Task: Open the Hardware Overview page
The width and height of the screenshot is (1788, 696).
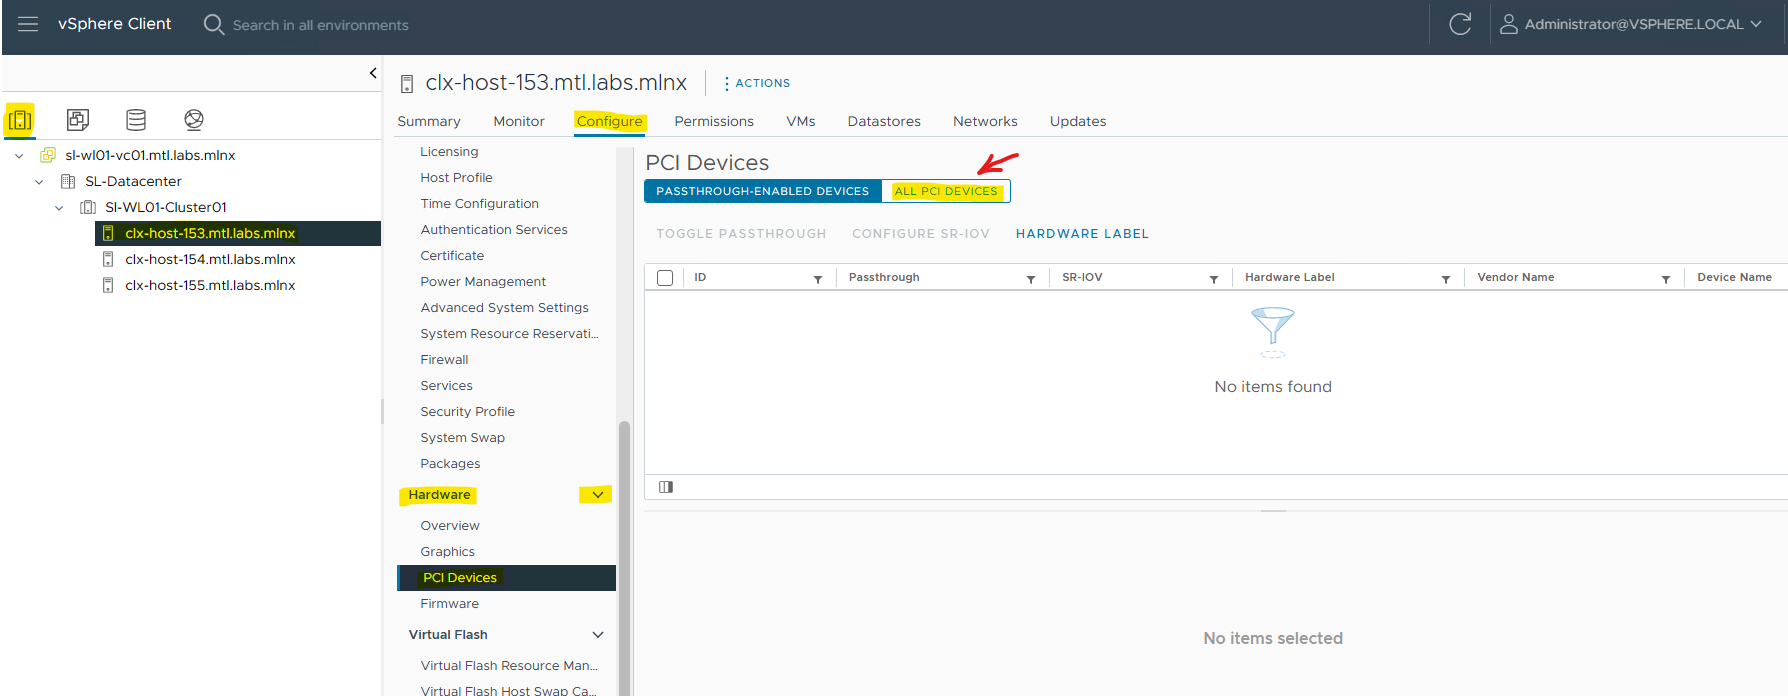Action: pyautogui.click(x=450, y=526)
